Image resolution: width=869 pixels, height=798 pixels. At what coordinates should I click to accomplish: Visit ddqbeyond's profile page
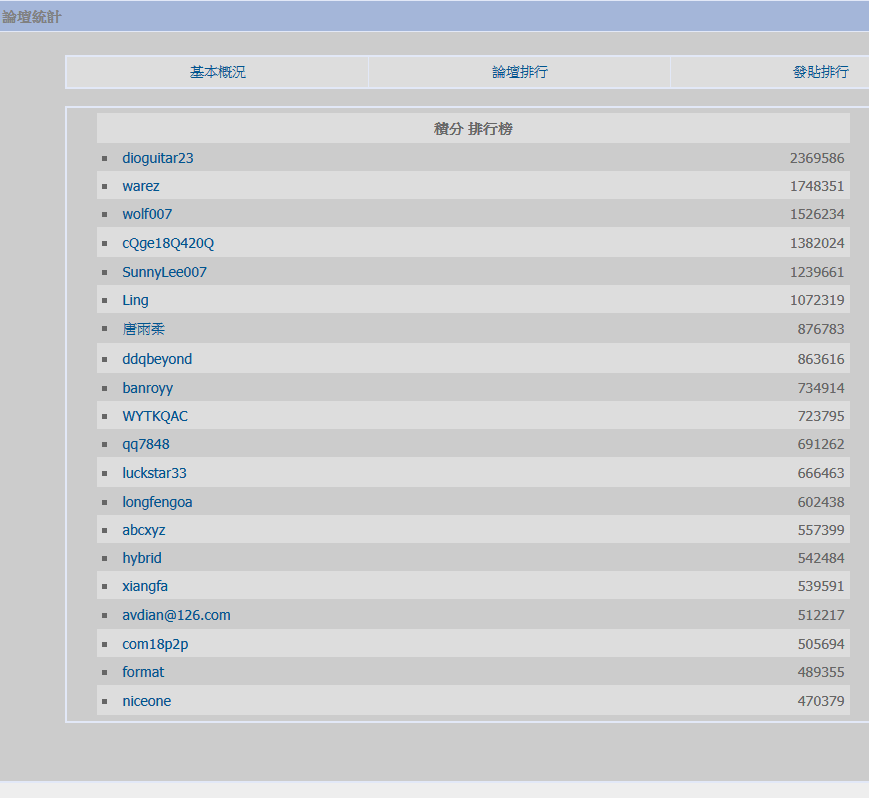pos(157,359)
